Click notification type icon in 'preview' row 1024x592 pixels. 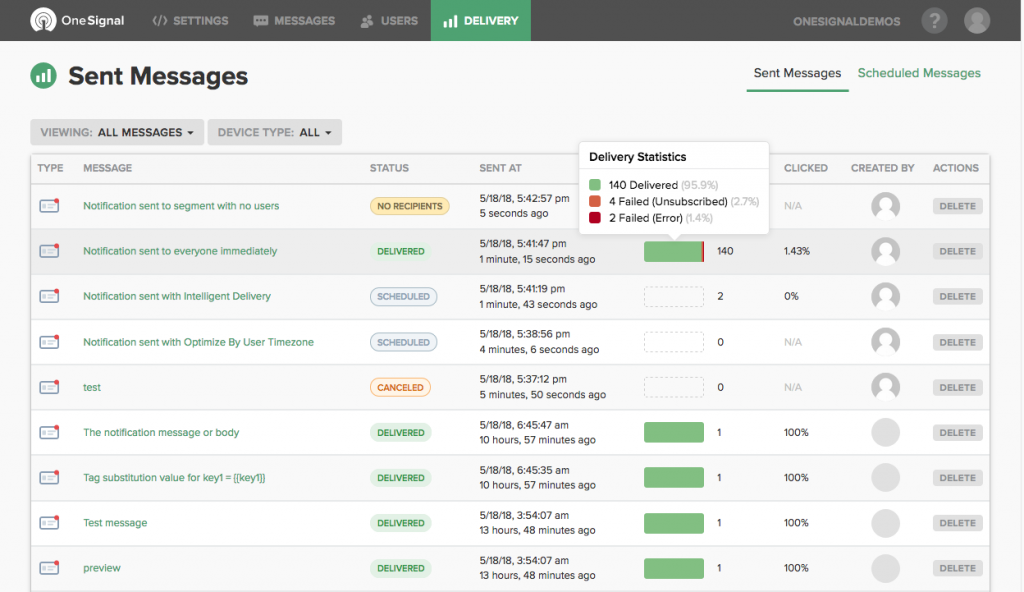(x=49, y=568)
